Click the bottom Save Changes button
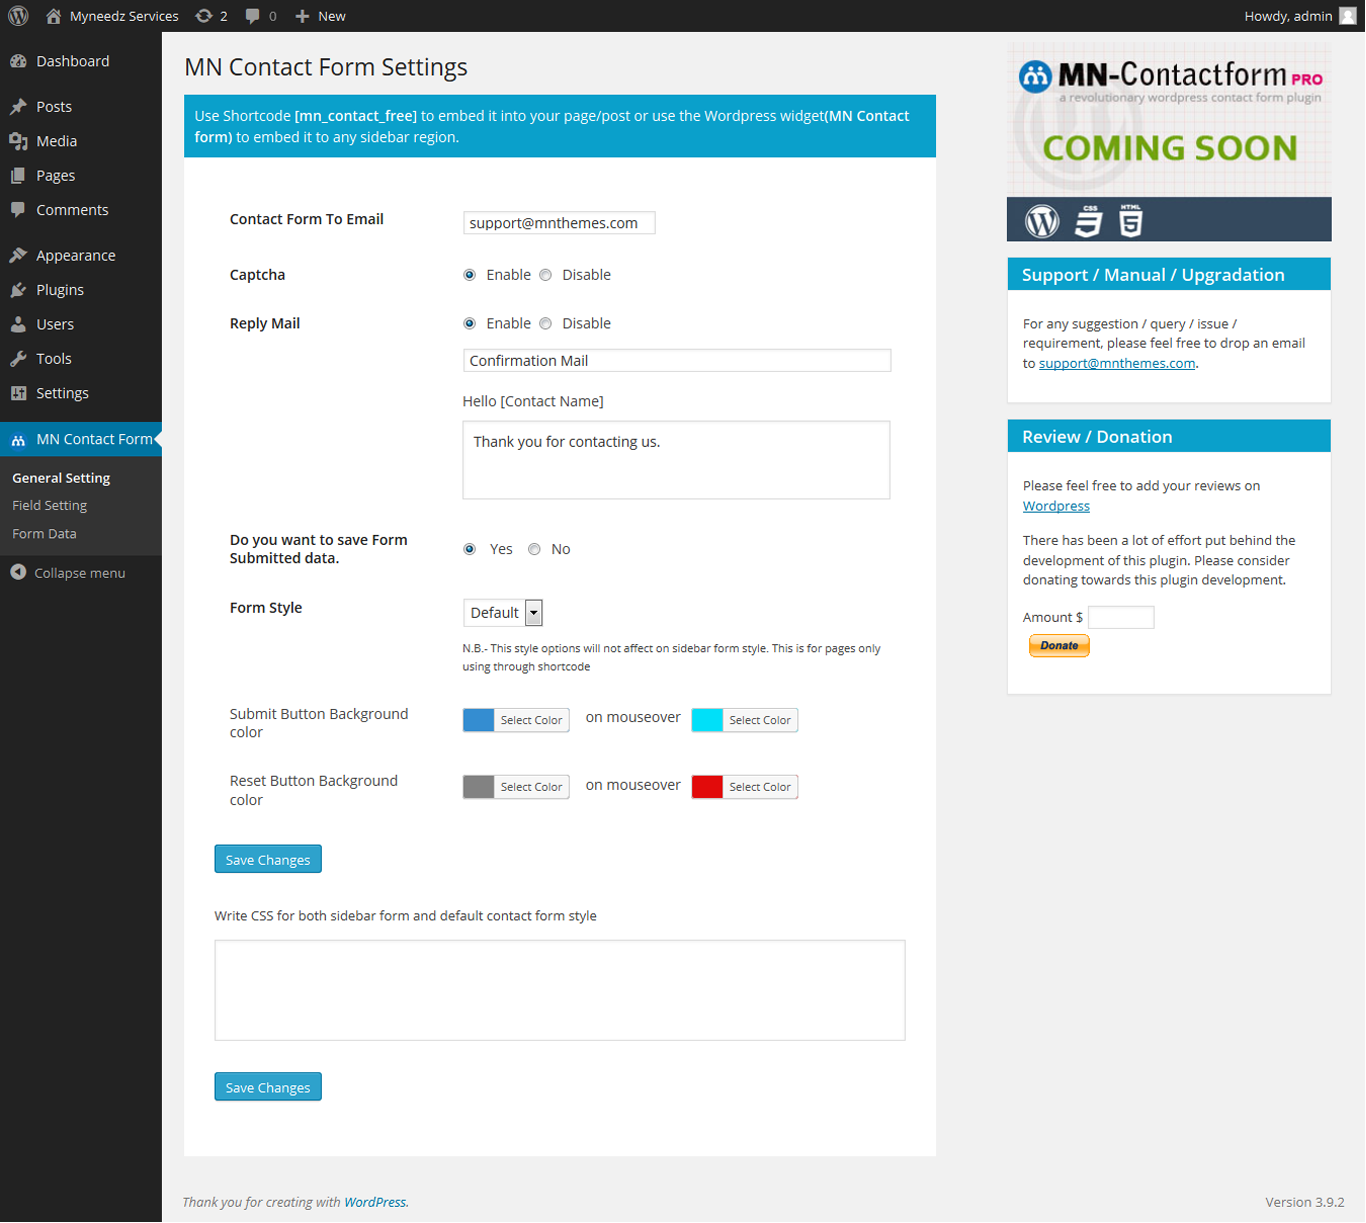Image resolution: width=1366 pixels, height=1223 pixels. [268, 1087]
